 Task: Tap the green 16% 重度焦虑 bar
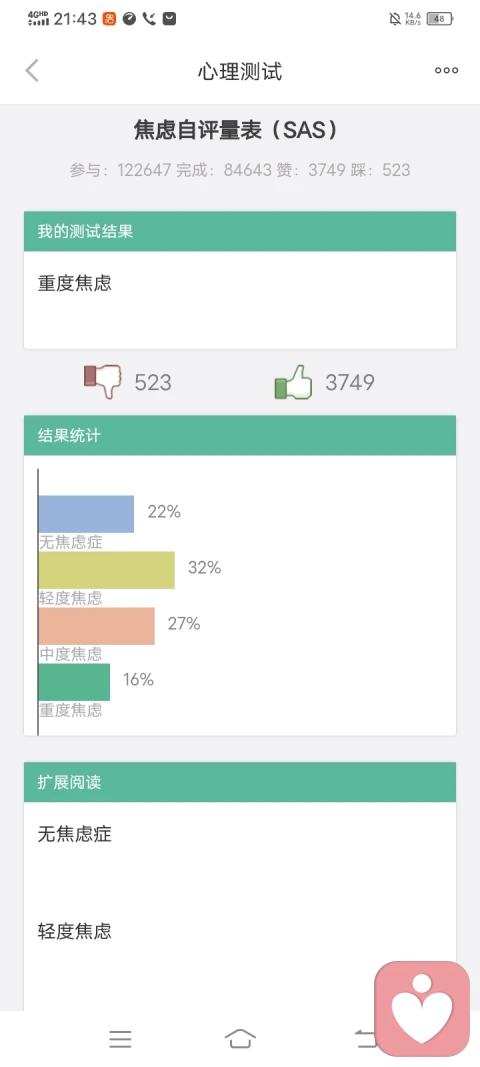click(74, 682)
